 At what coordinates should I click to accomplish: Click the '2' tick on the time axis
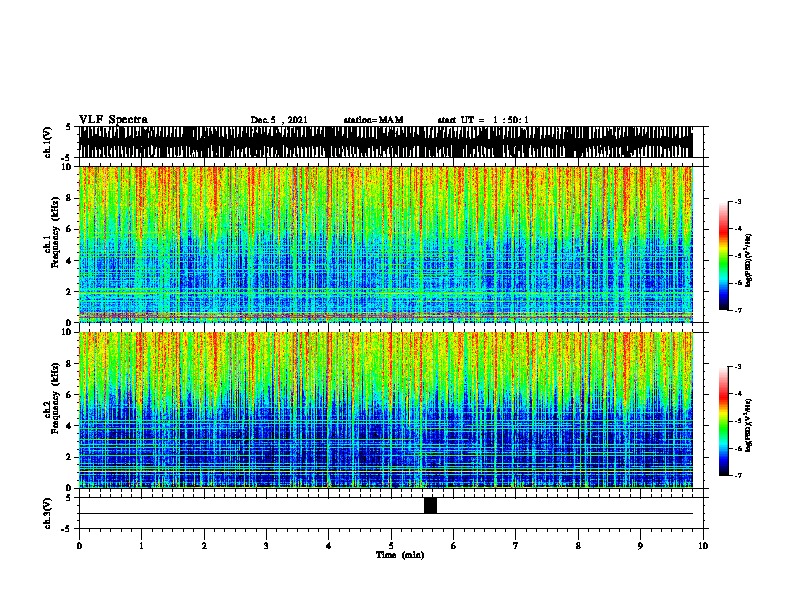pos(204,546)
